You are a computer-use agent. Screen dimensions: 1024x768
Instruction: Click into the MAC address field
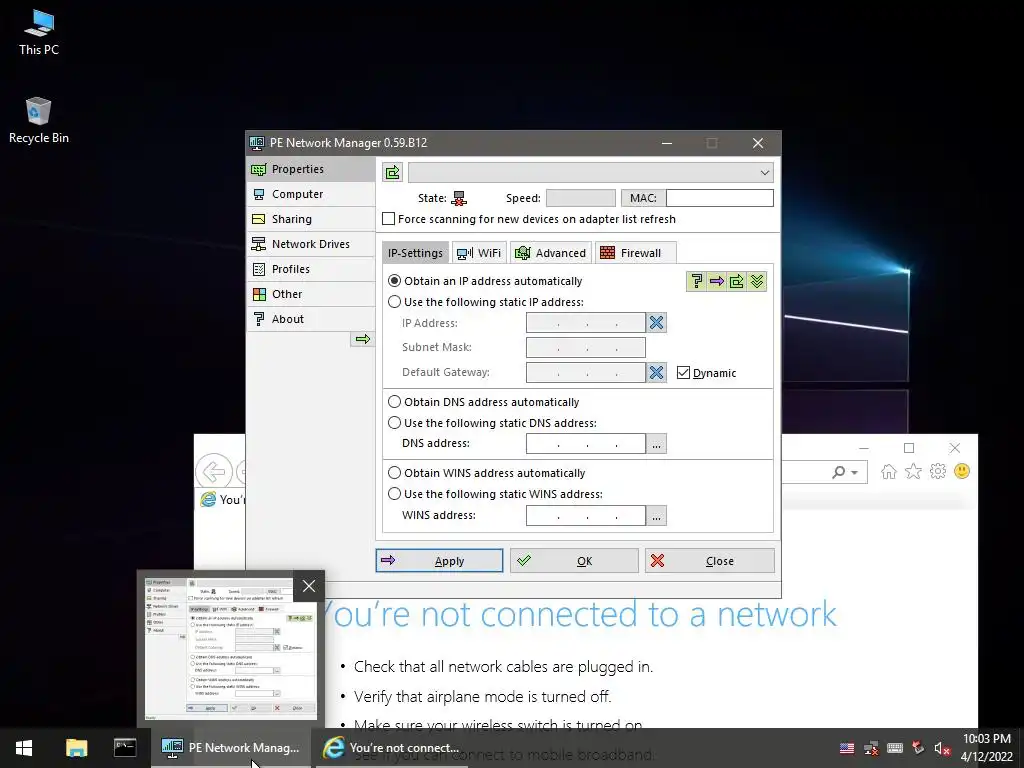pyautogui.click(x=720, y=198)
